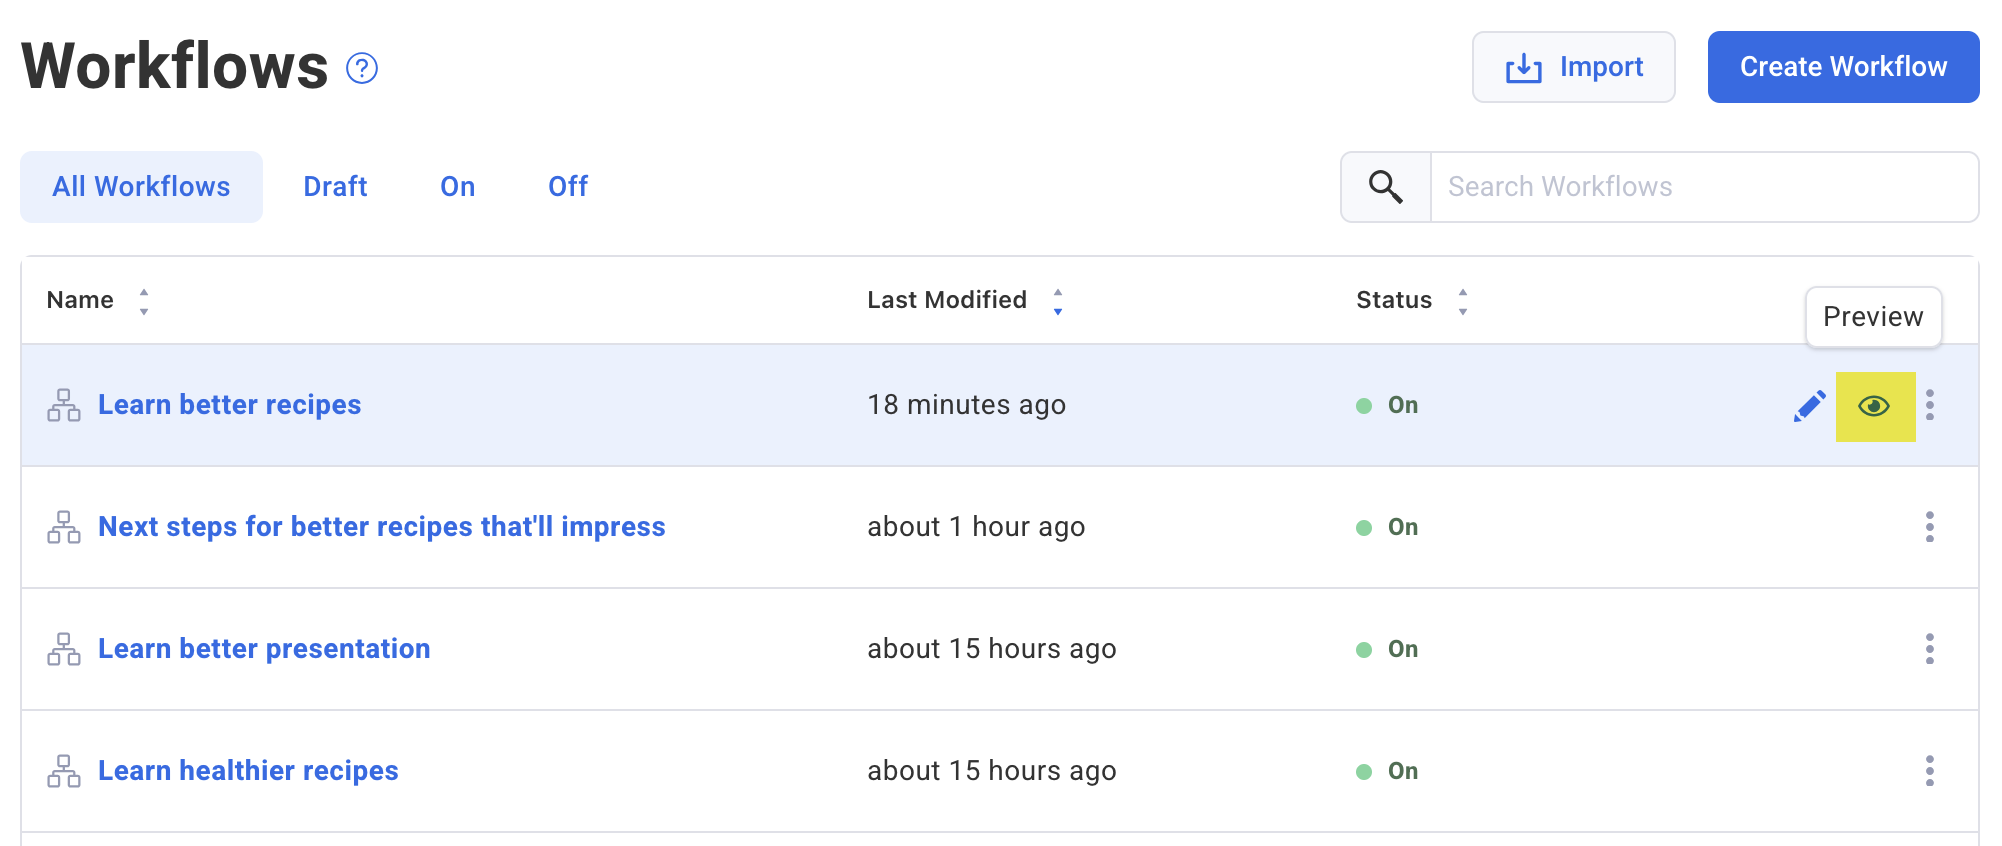Click the magnifying glass search icon

point(1385,187)
